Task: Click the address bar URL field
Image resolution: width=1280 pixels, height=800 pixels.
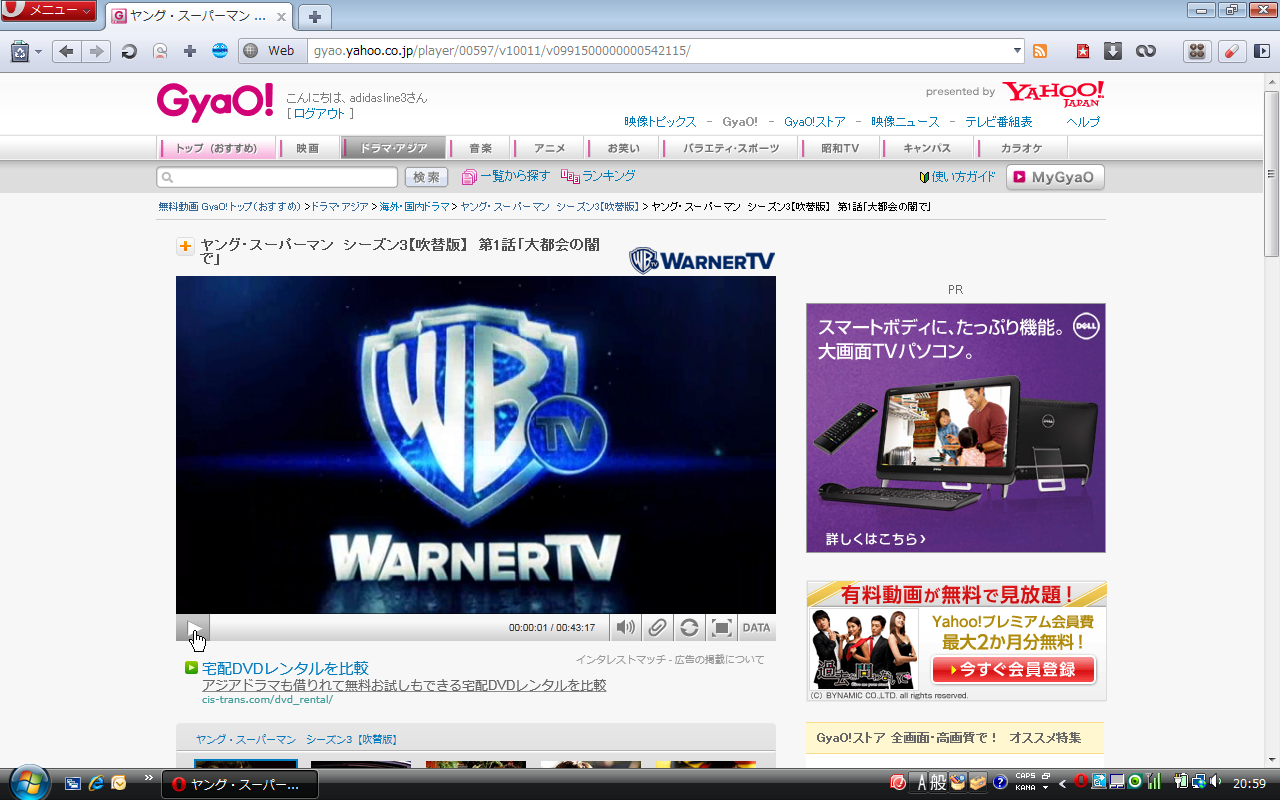Action: (x=660, y=51)
